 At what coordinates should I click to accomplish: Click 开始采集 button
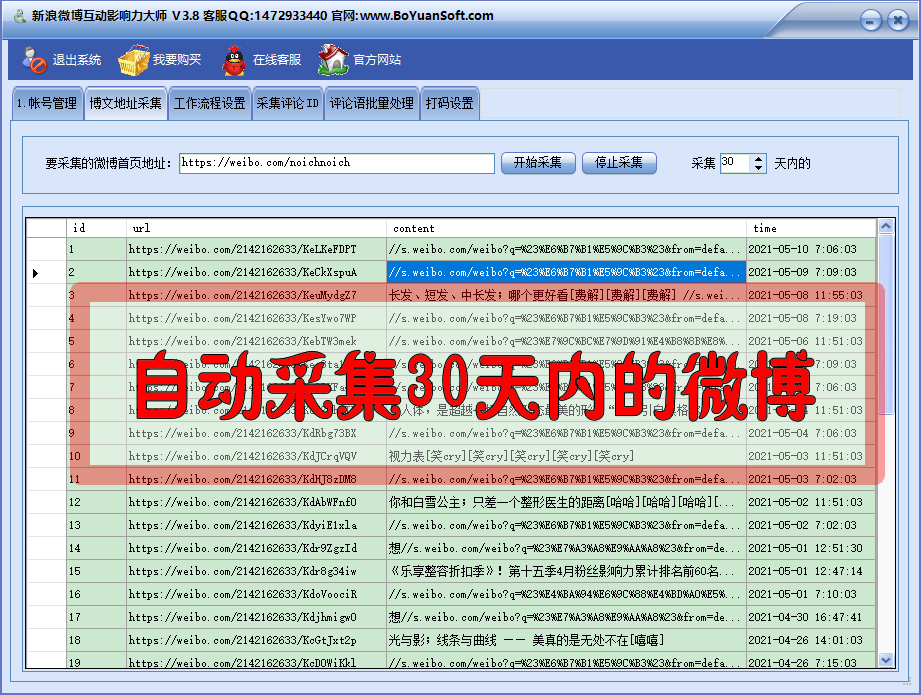tap(538, 163)
